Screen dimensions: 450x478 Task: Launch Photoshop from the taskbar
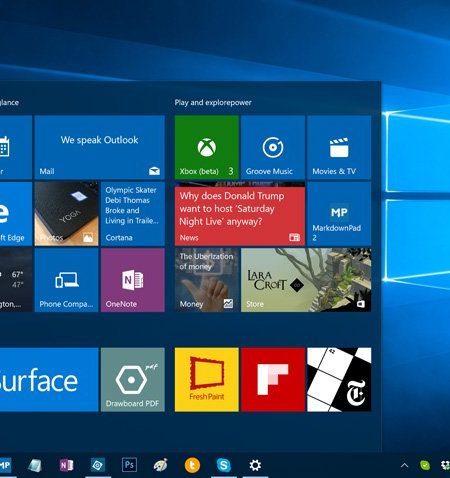tap(129, 465)
